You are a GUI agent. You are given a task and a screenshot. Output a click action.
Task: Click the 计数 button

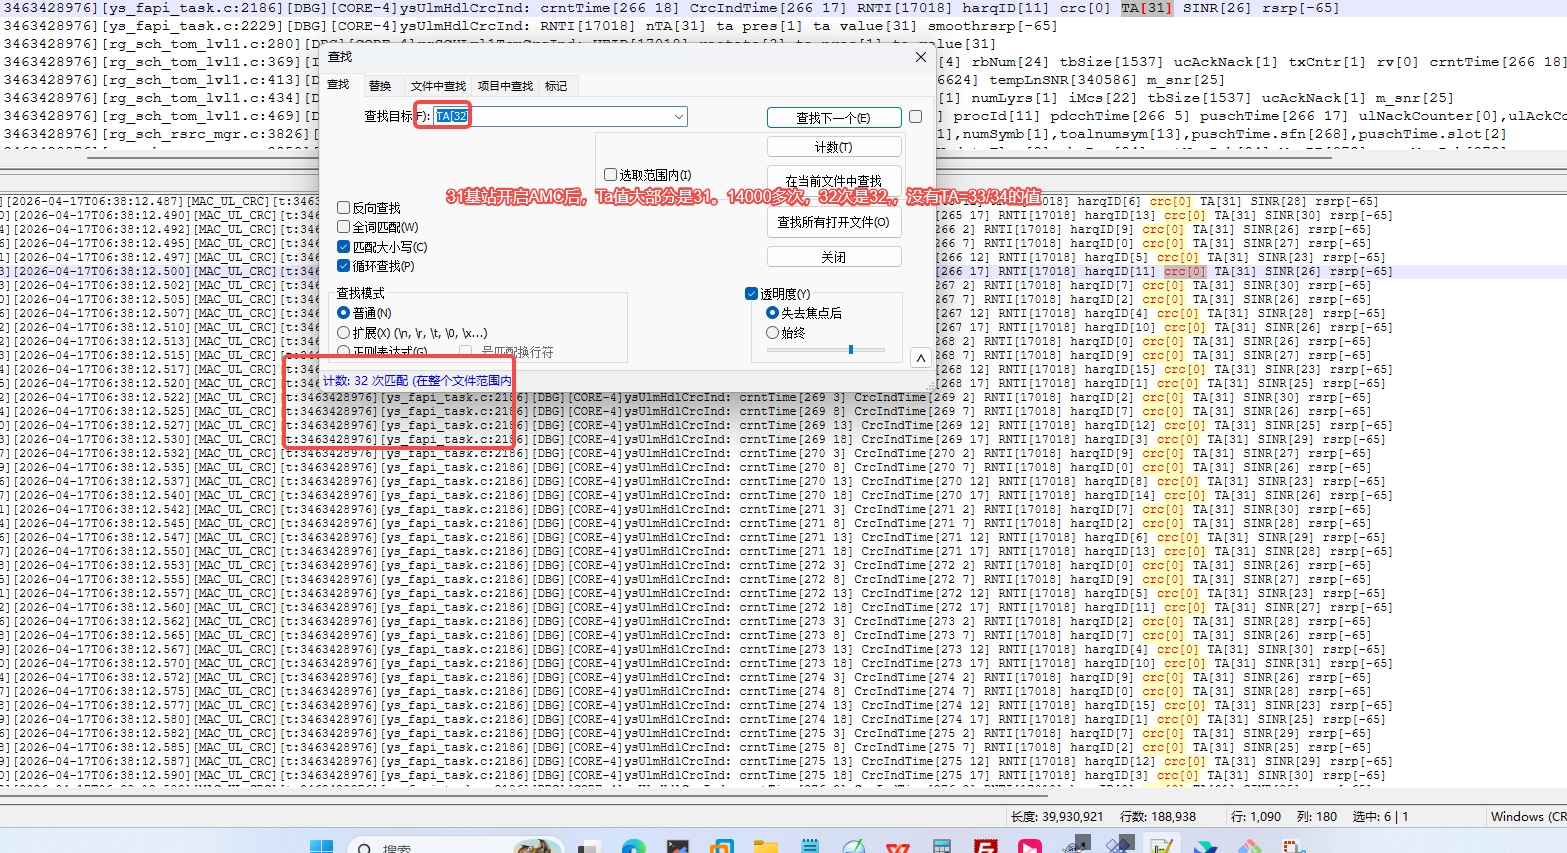(834, 147)
